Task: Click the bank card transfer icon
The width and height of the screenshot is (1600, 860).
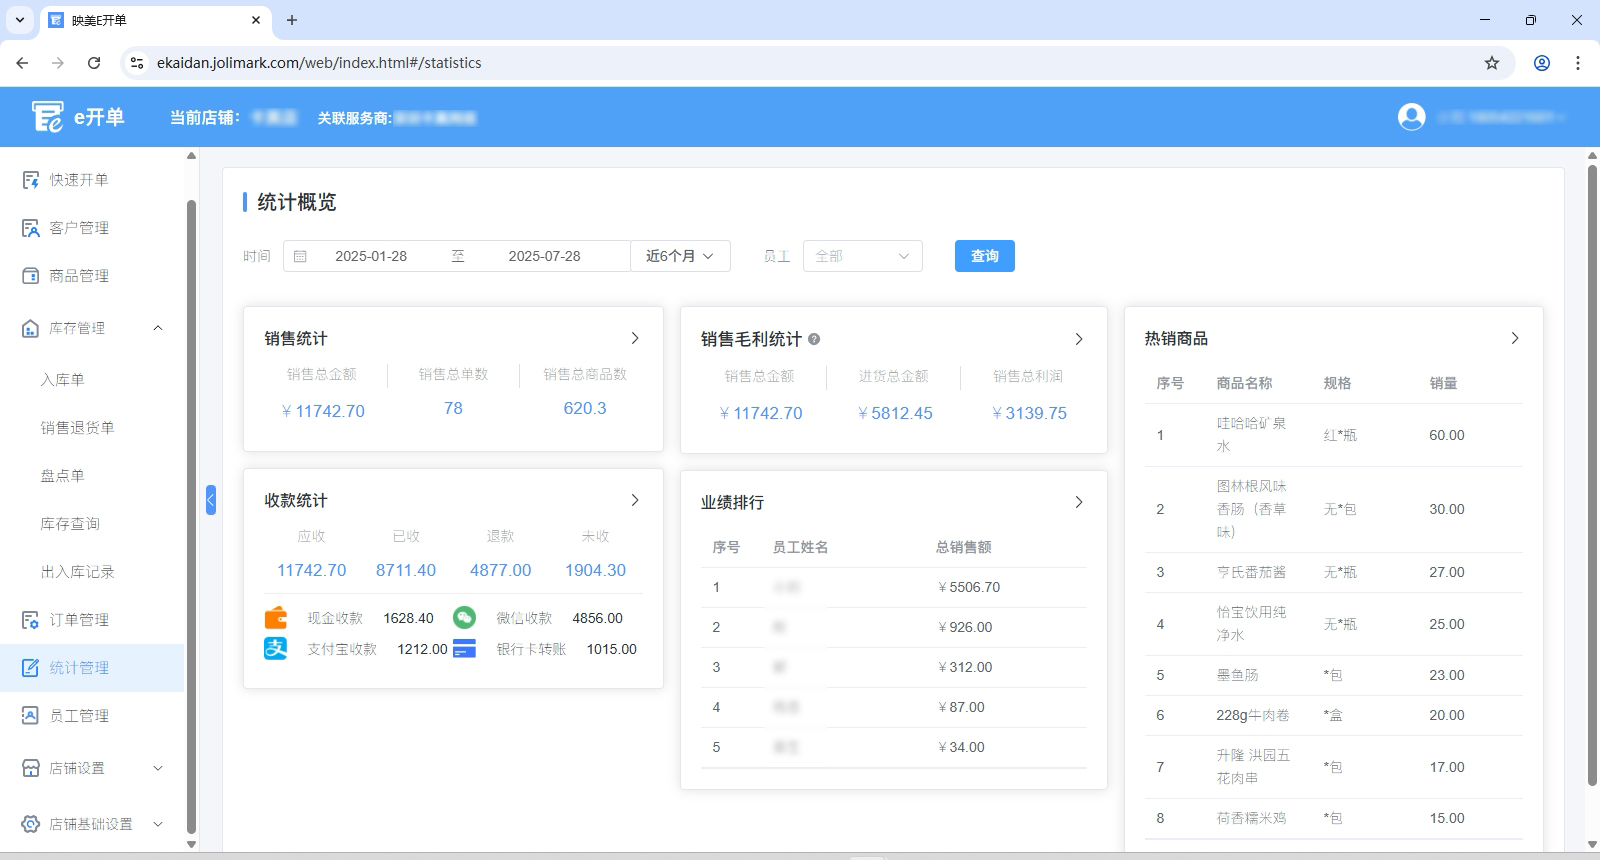Action: 464,649
